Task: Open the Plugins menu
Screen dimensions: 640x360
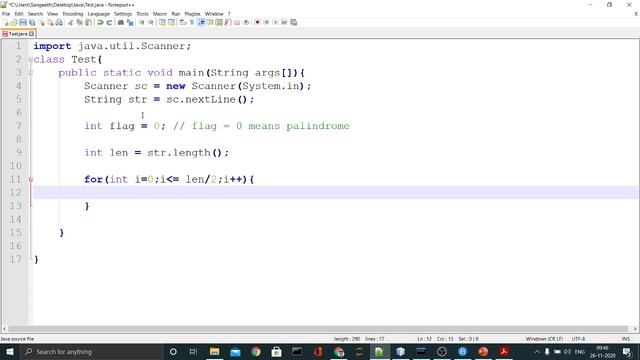Action: (192, 14)
